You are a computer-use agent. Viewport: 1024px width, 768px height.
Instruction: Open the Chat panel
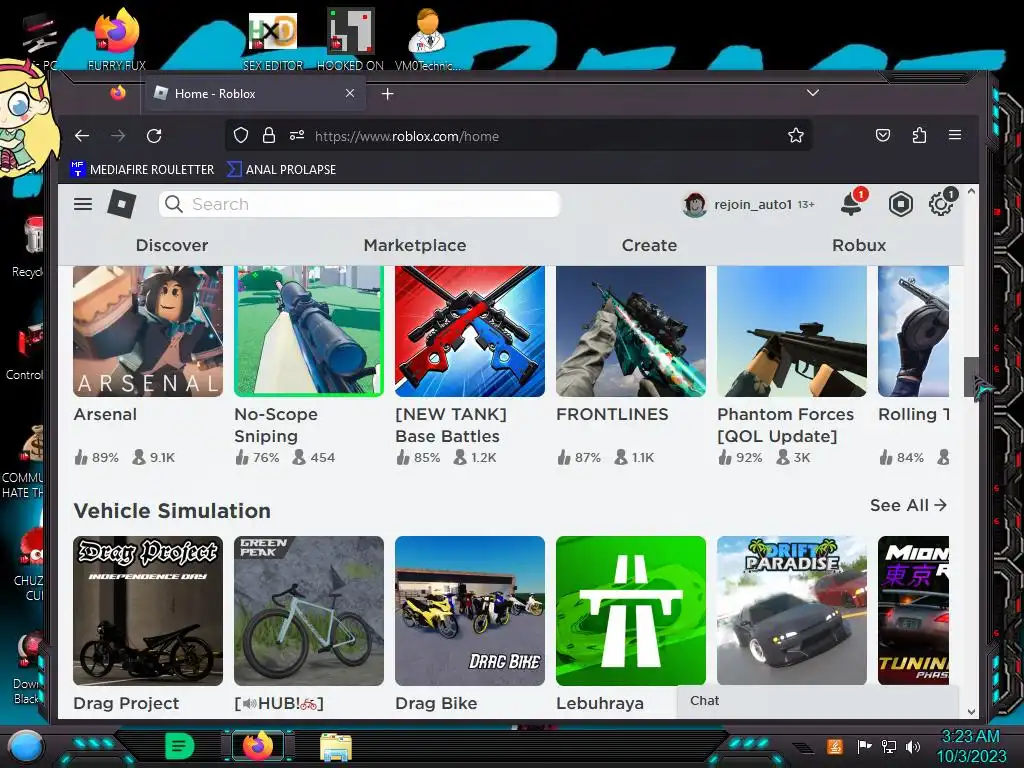[x=818, y=701]
